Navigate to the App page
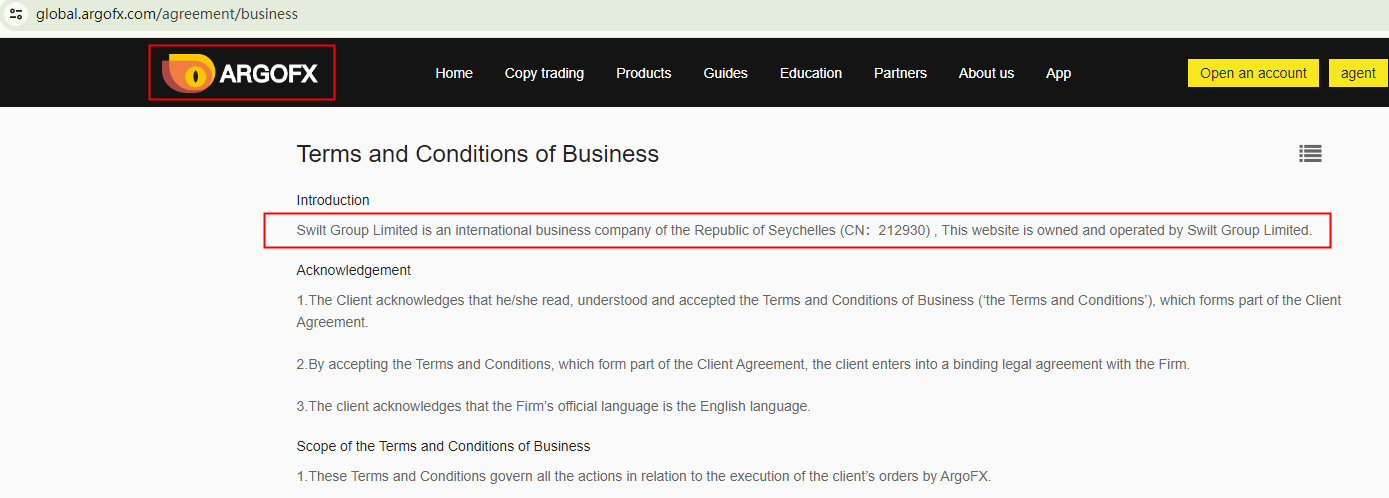The width and height of the screenshot is (1389, 498). click(1058, 73)
